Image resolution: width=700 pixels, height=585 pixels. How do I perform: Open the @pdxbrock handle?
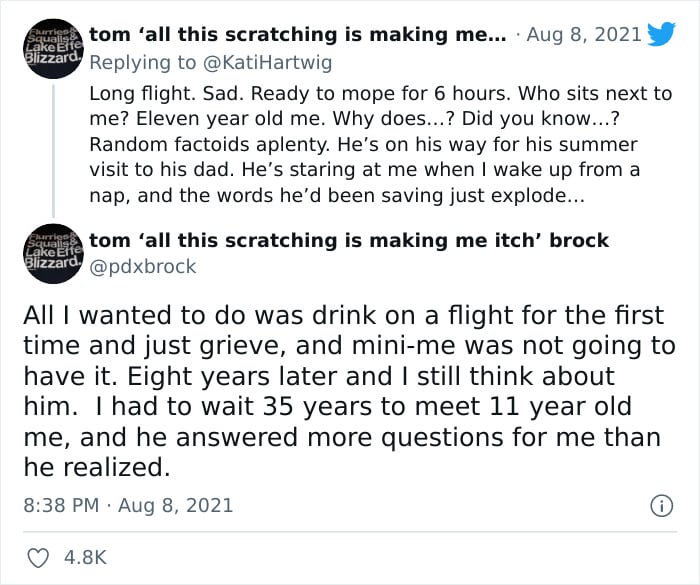[143, 267]
